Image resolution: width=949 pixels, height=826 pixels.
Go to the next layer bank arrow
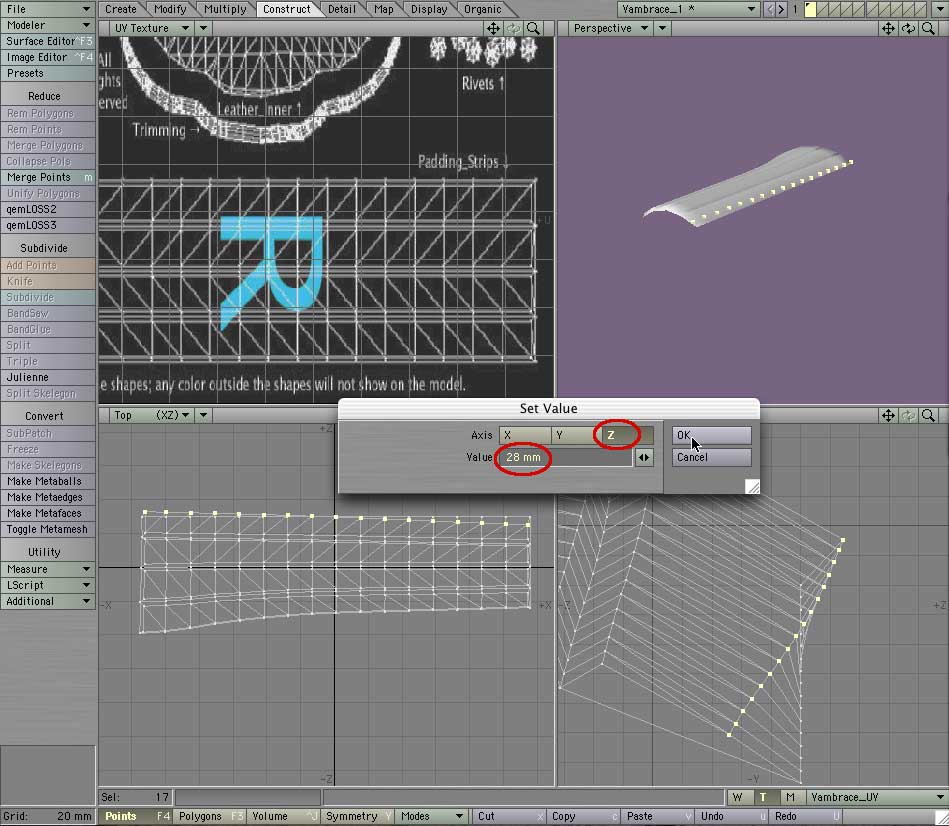[x=781, y=9]
